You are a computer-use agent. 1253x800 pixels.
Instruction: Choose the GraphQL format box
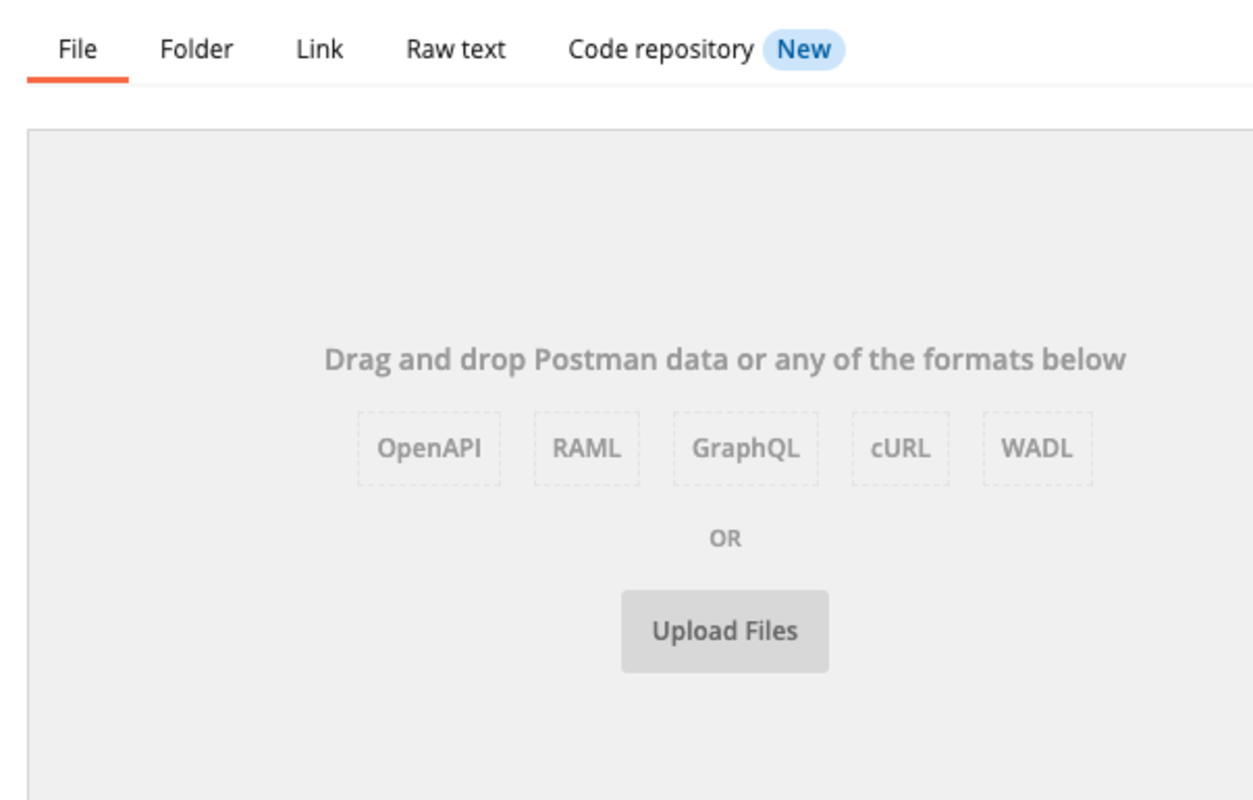click(746, 448)
